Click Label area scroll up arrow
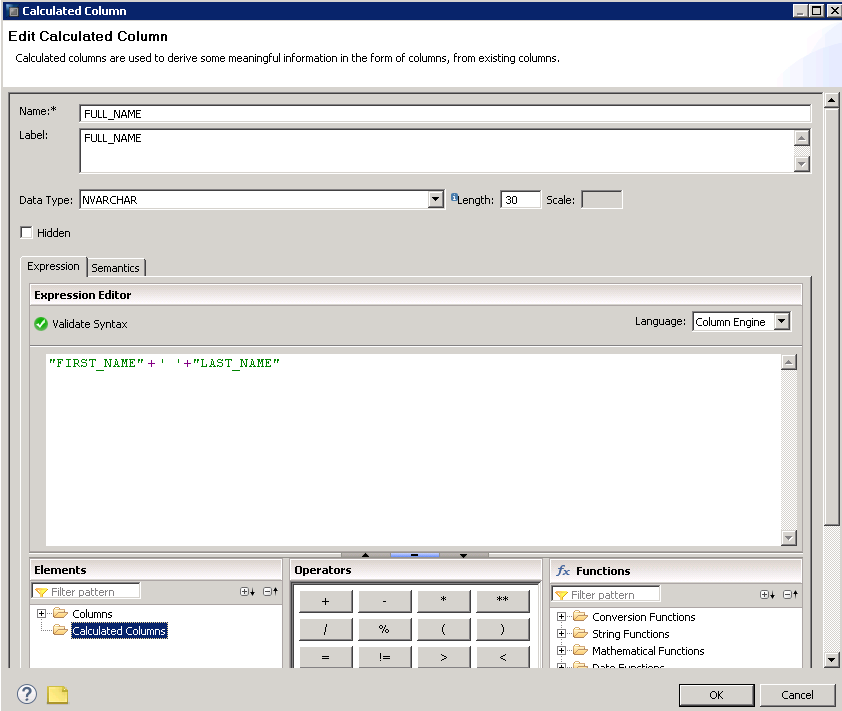The image size is (842, 711). pyautogui.click(x=801, y=138)
